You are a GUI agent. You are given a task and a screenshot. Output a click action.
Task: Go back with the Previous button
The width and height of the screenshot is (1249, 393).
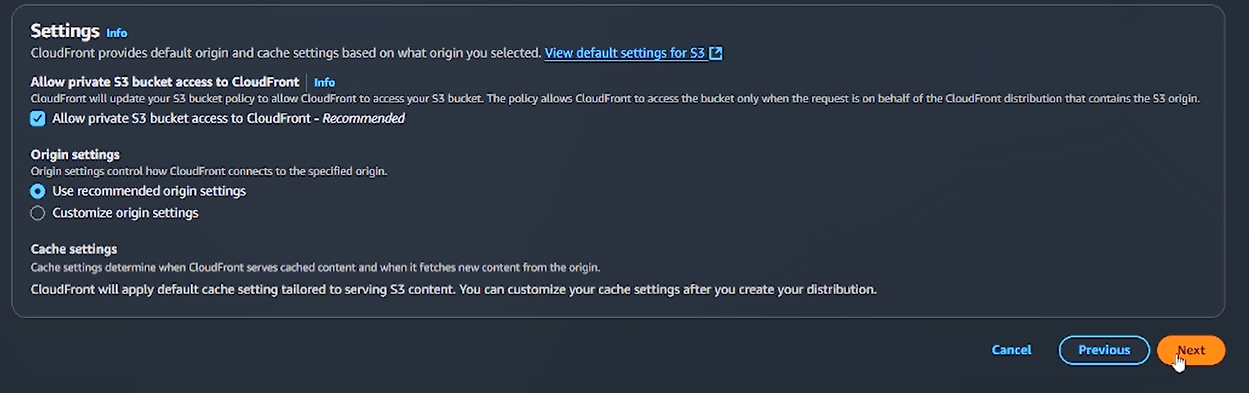pyautogui.click(x=1104, y=350)
